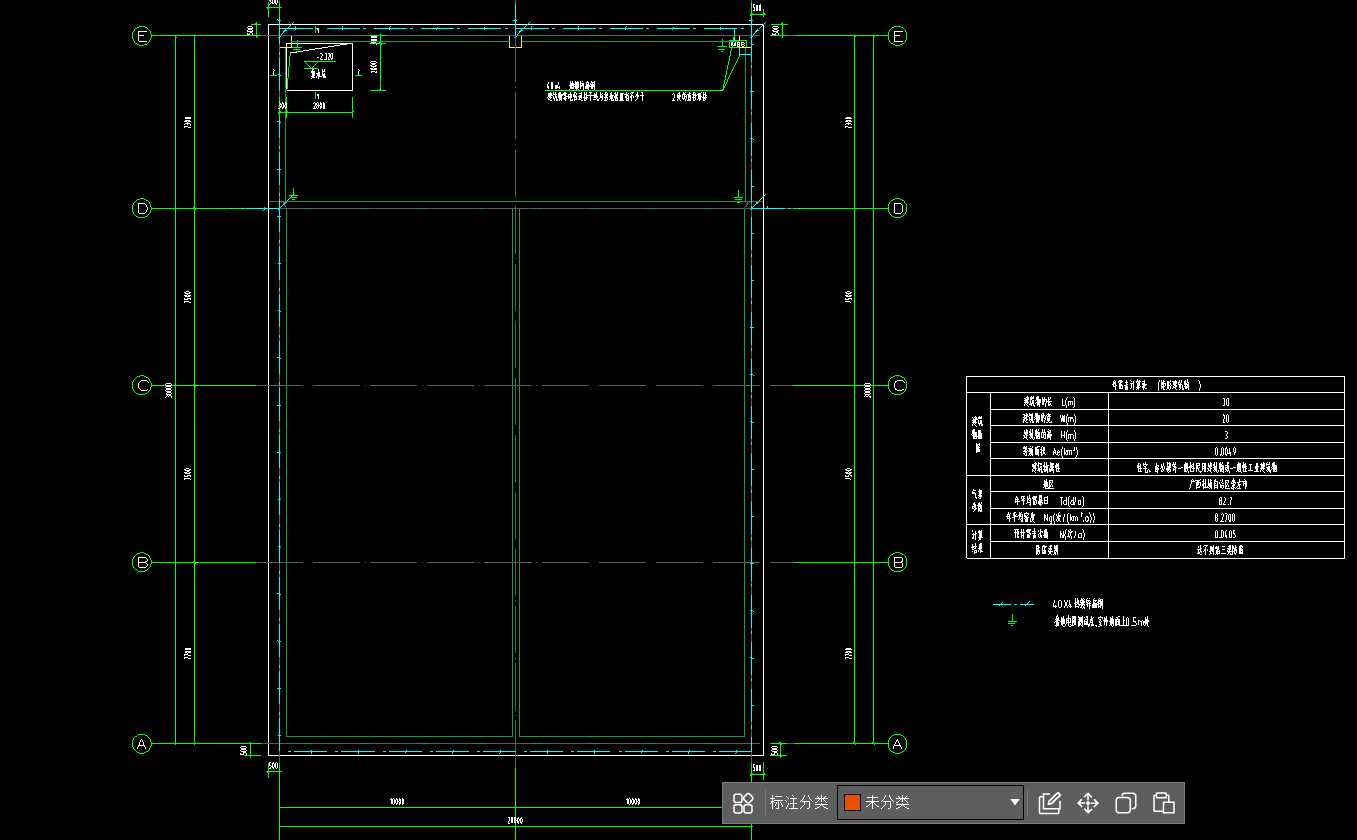The height and width of the screenshot is (840, 1357).
Task: Click the table cell with value 20
Action: (1226, 418)
